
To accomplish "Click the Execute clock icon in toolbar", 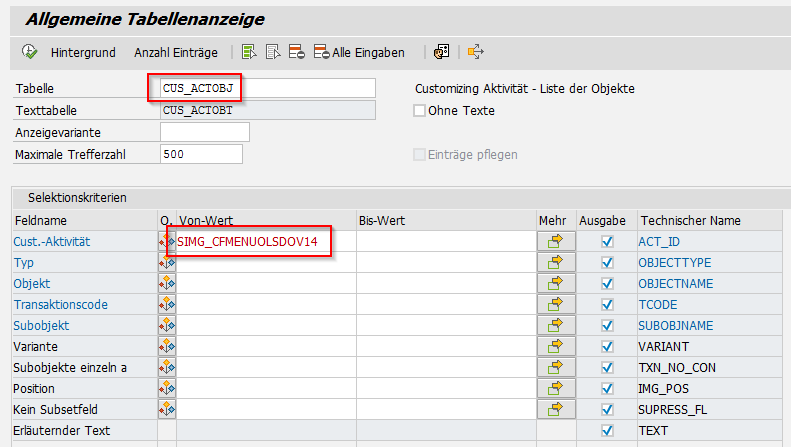I will pyautogui.click(x=29, y=51).
